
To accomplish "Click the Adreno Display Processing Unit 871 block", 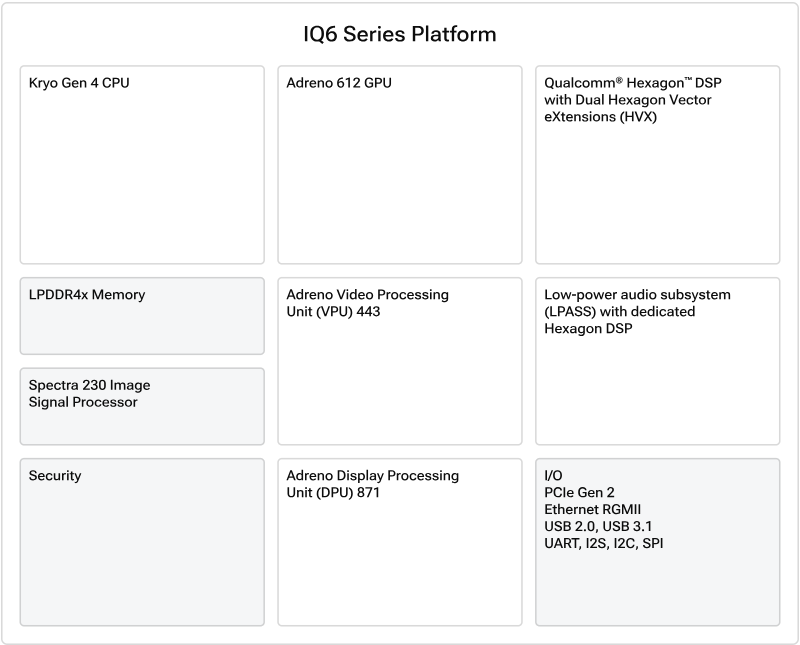I will point(400,542).
